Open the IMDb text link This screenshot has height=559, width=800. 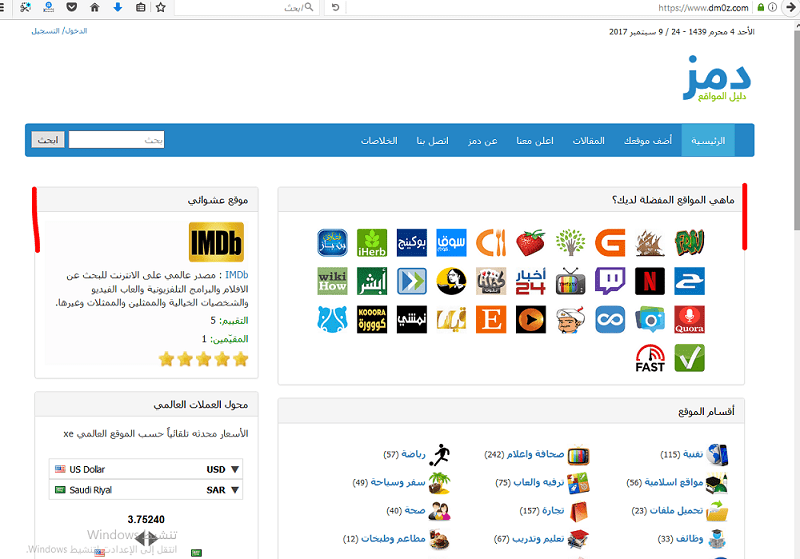[237, 275]
